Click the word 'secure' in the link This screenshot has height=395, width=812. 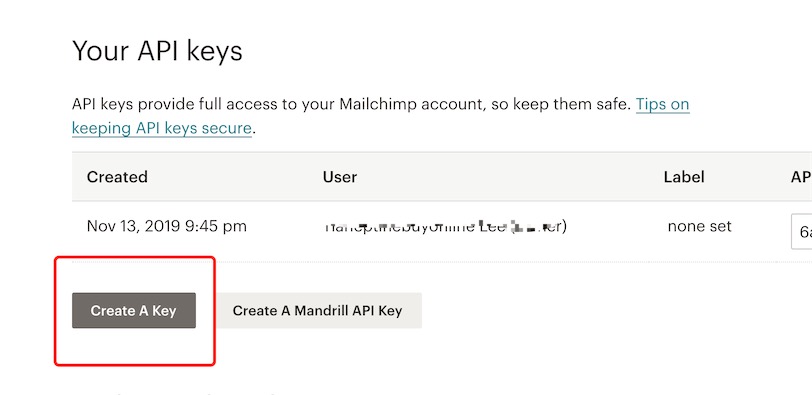226,127
